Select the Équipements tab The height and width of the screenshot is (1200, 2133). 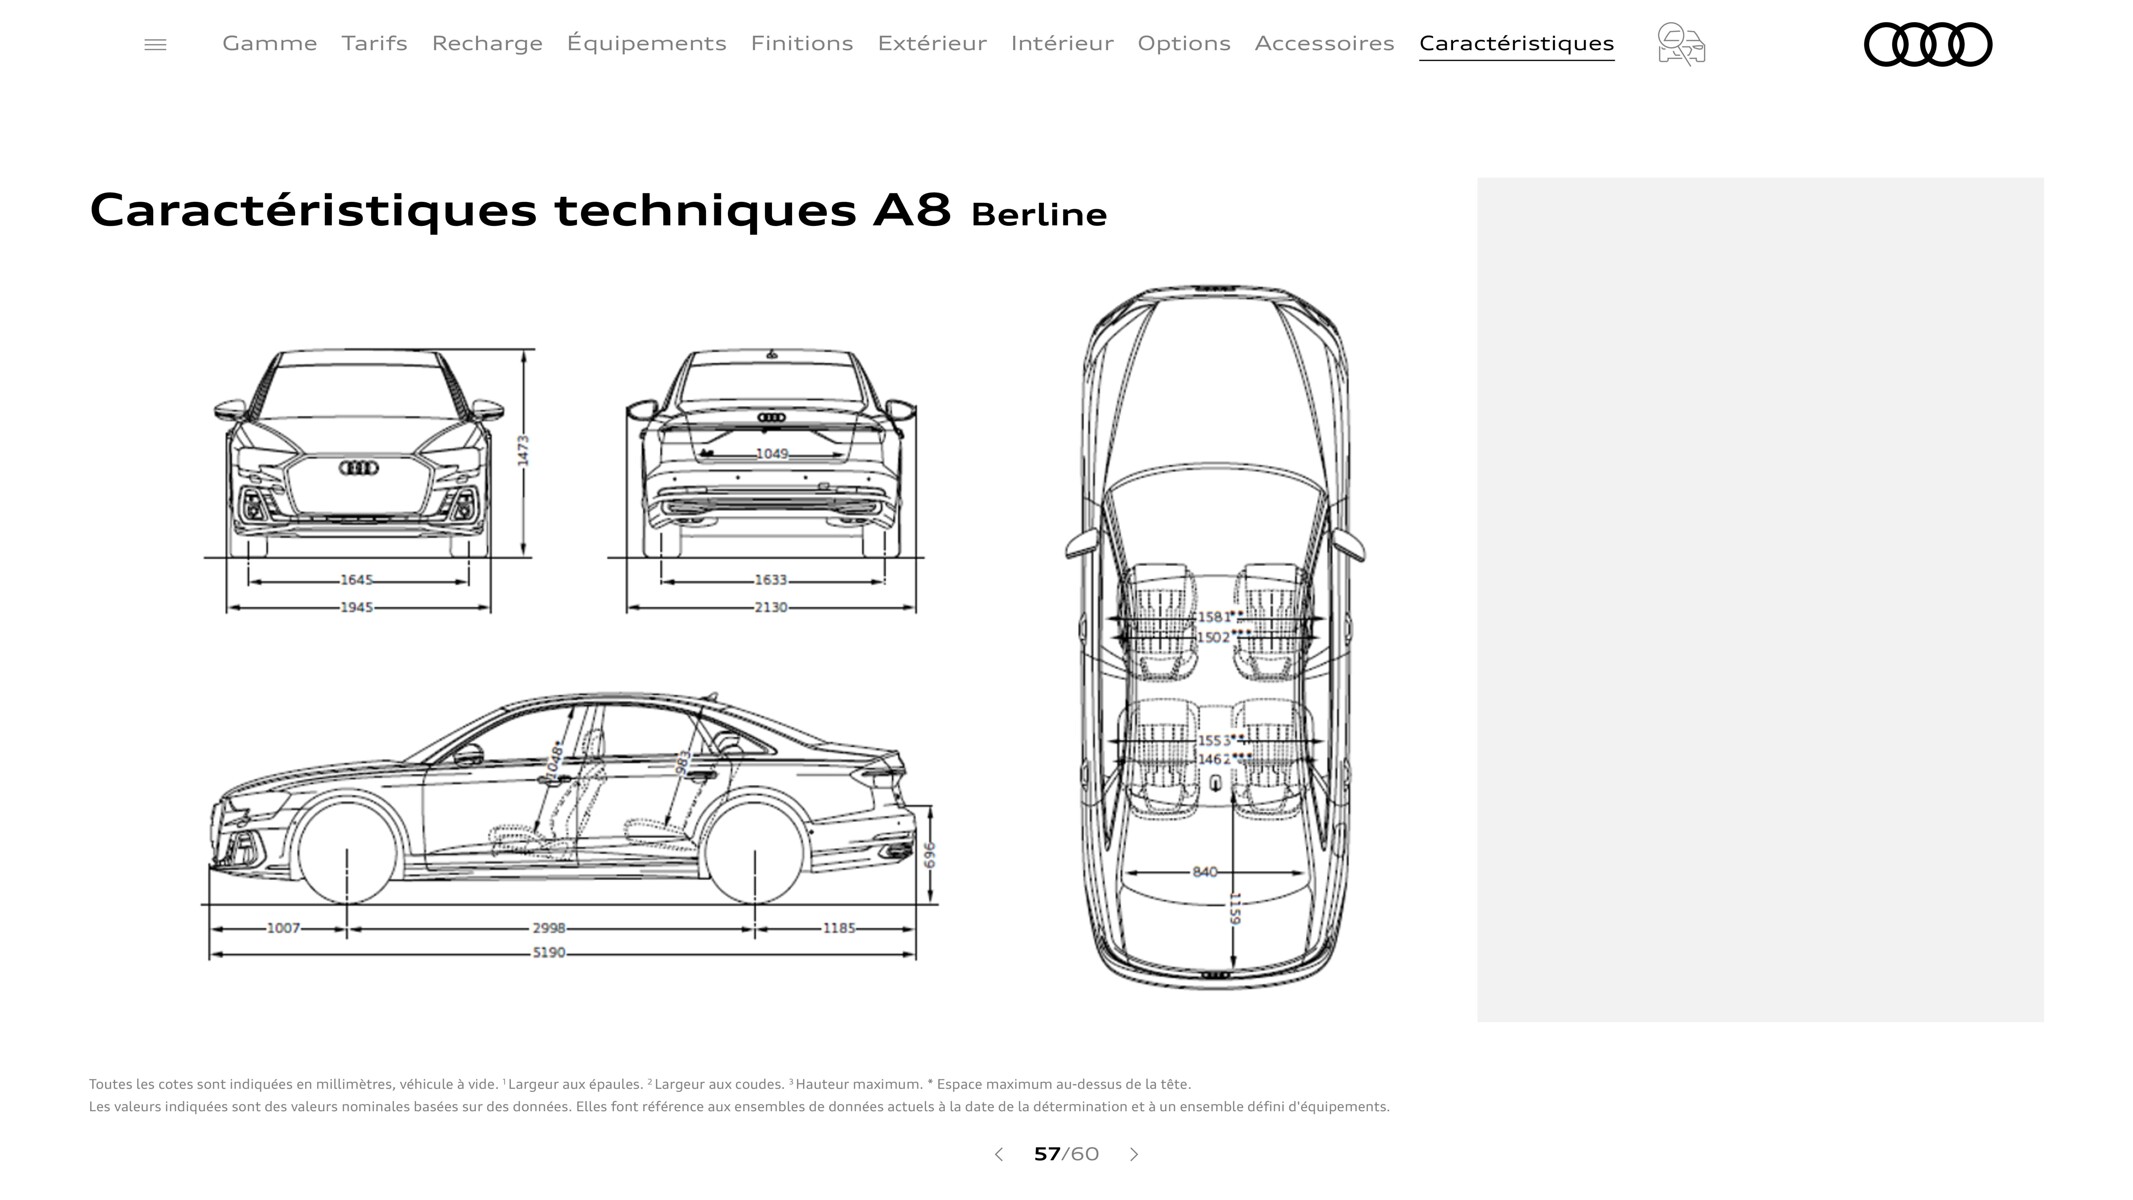click(x=646, y=43)
